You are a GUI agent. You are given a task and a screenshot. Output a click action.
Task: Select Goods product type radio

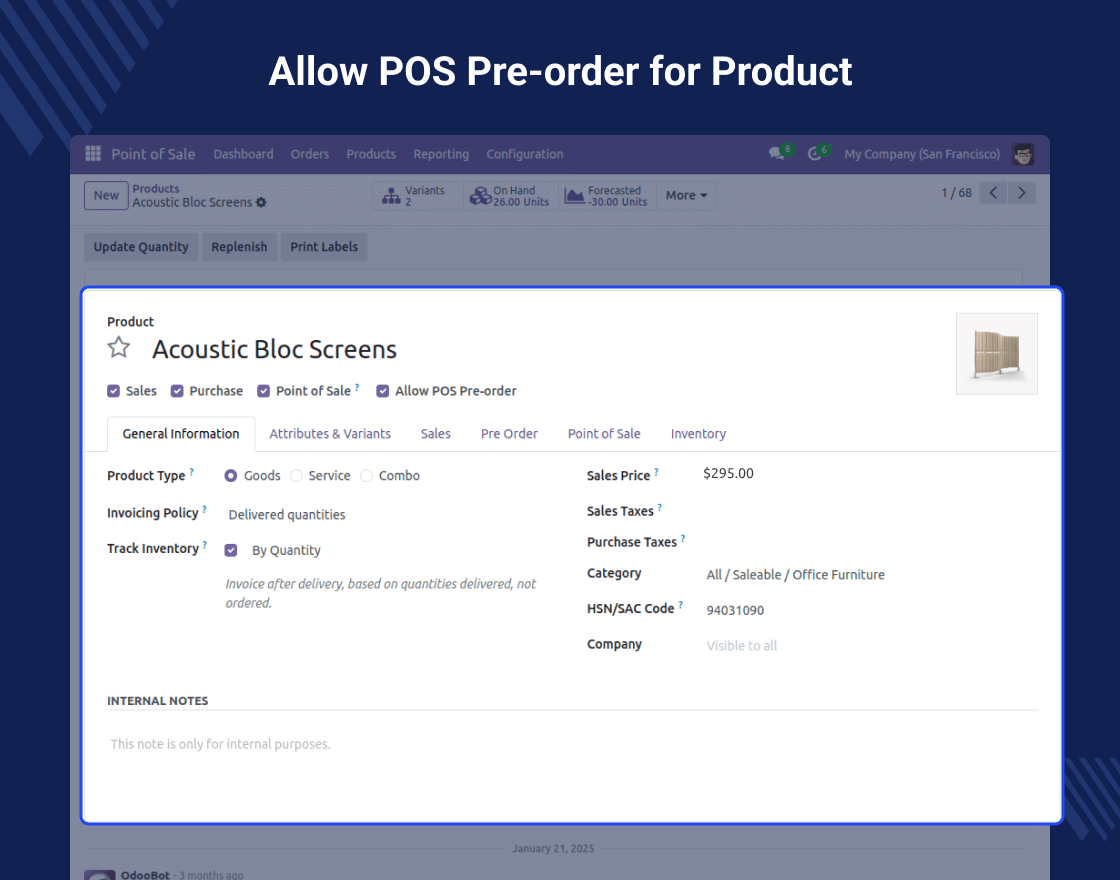[231, 476]
